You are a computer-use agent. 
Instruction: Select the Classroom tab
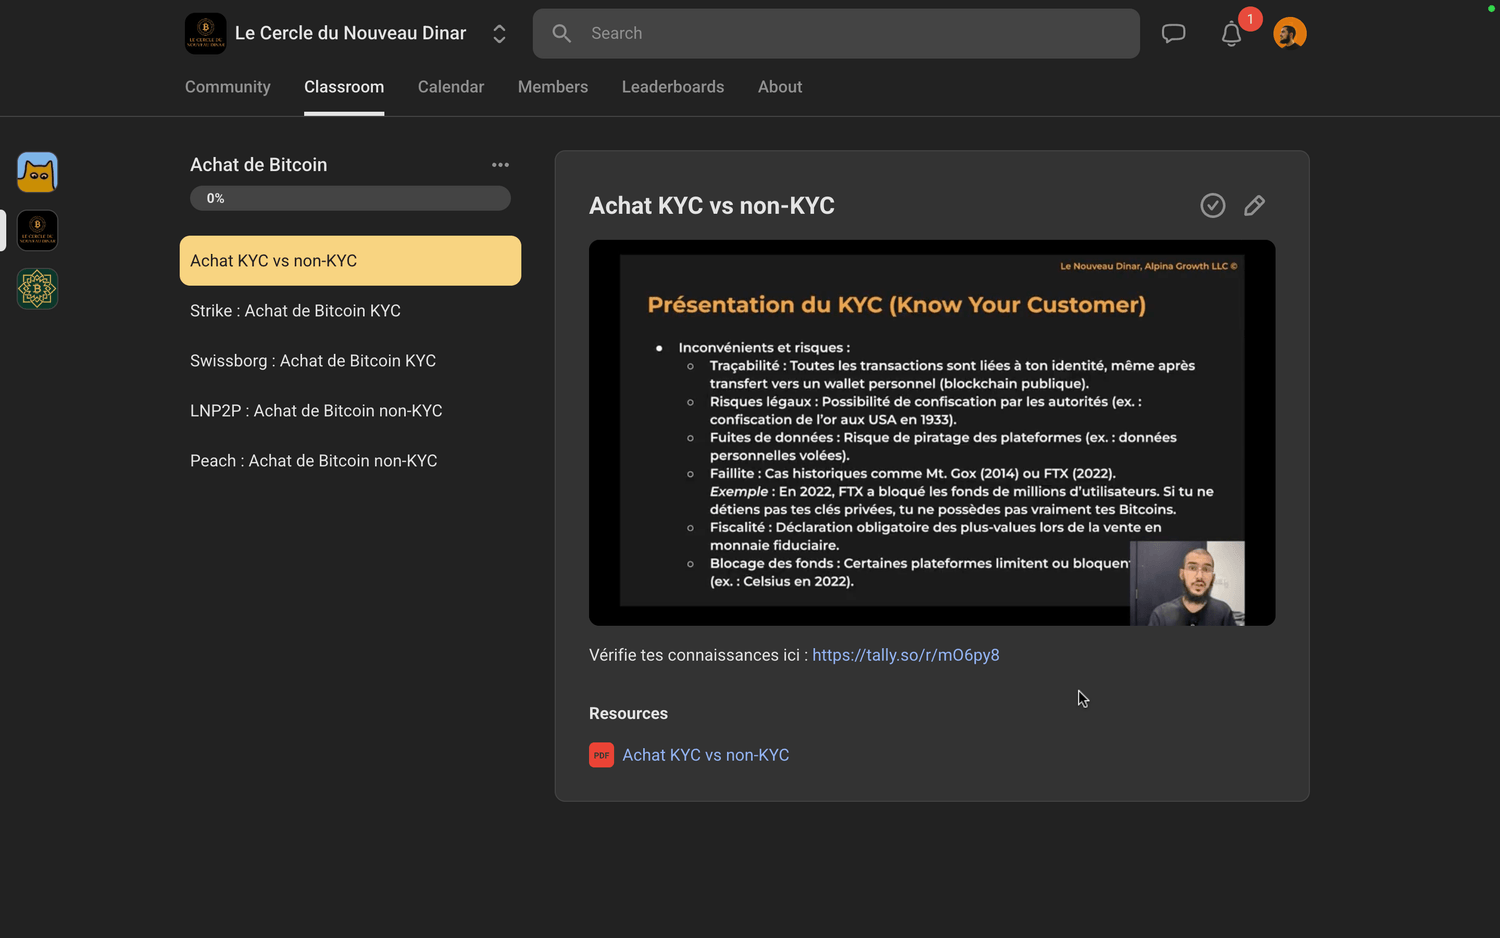344,87
